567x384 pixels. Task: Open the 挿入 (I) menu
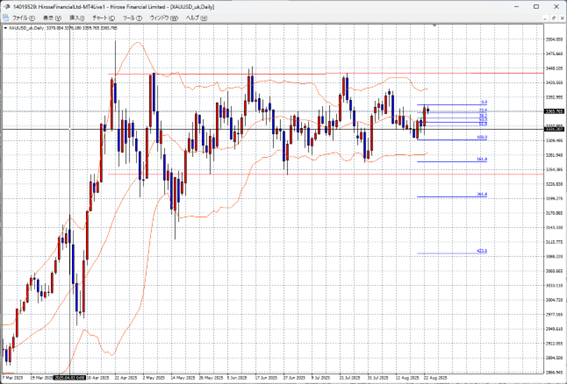pyautogui.click(x=77, y=18)
